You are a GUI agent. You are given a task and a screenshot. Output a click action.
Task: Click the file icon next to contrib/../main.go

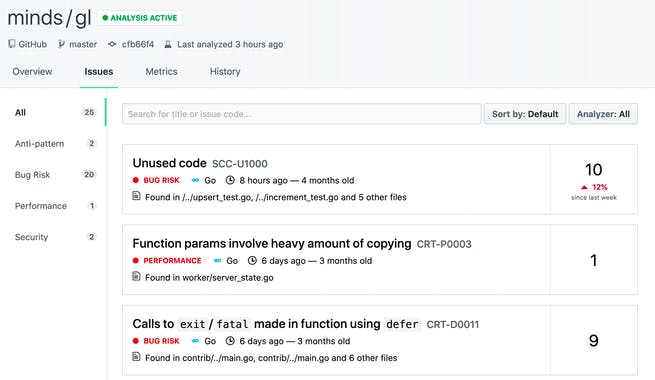tap(136, 356)
